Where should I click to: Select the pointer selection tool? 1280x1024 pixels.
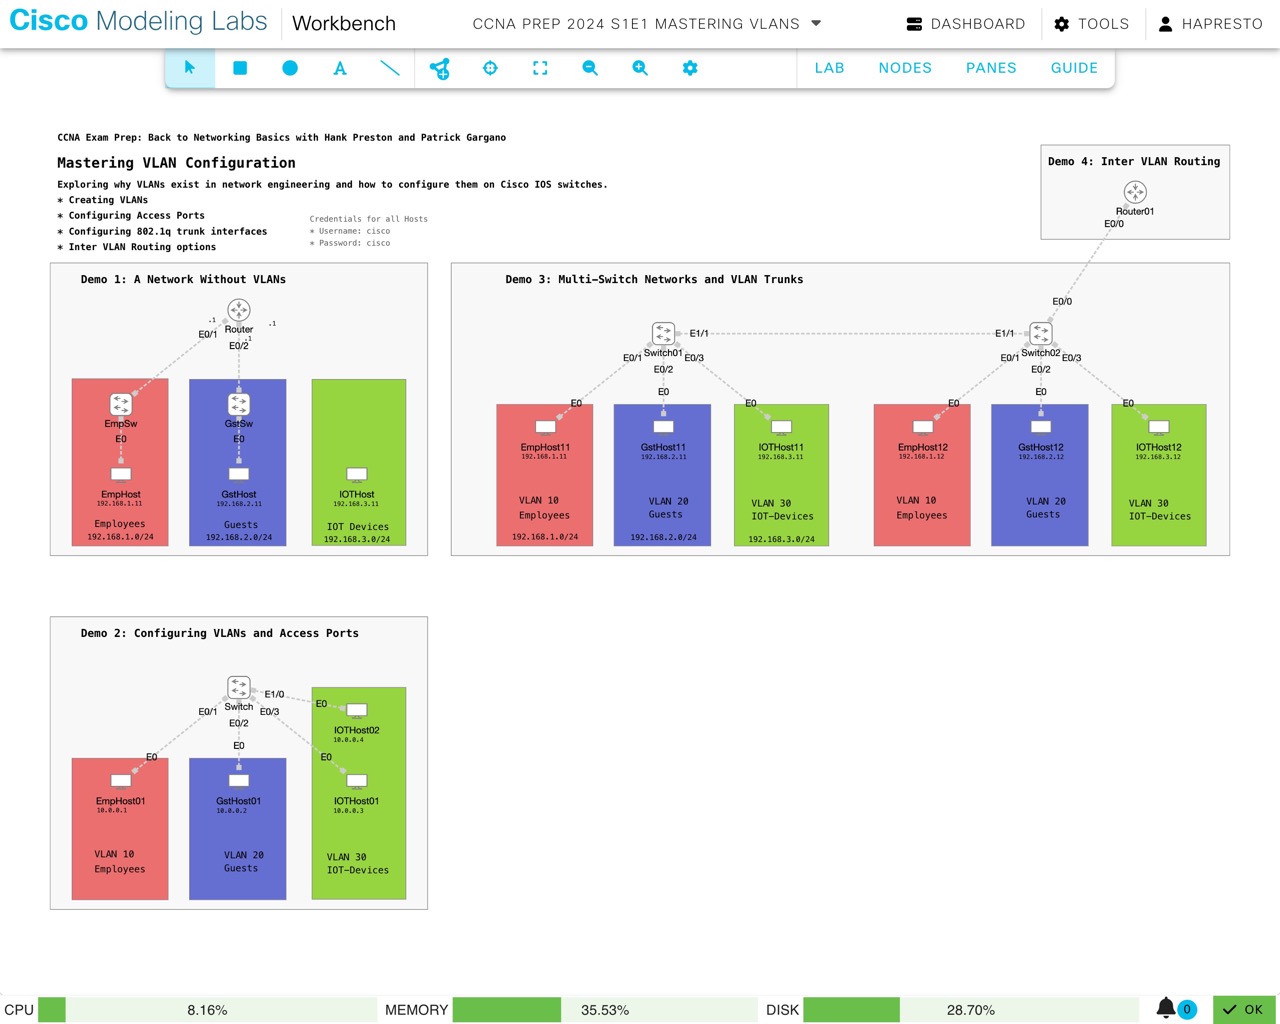[x=190, y=68]
